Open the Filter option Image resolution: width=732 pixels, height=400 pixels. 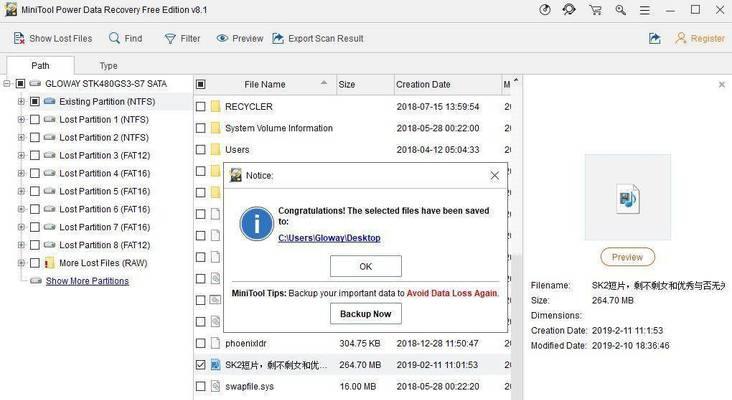(182, 38)
